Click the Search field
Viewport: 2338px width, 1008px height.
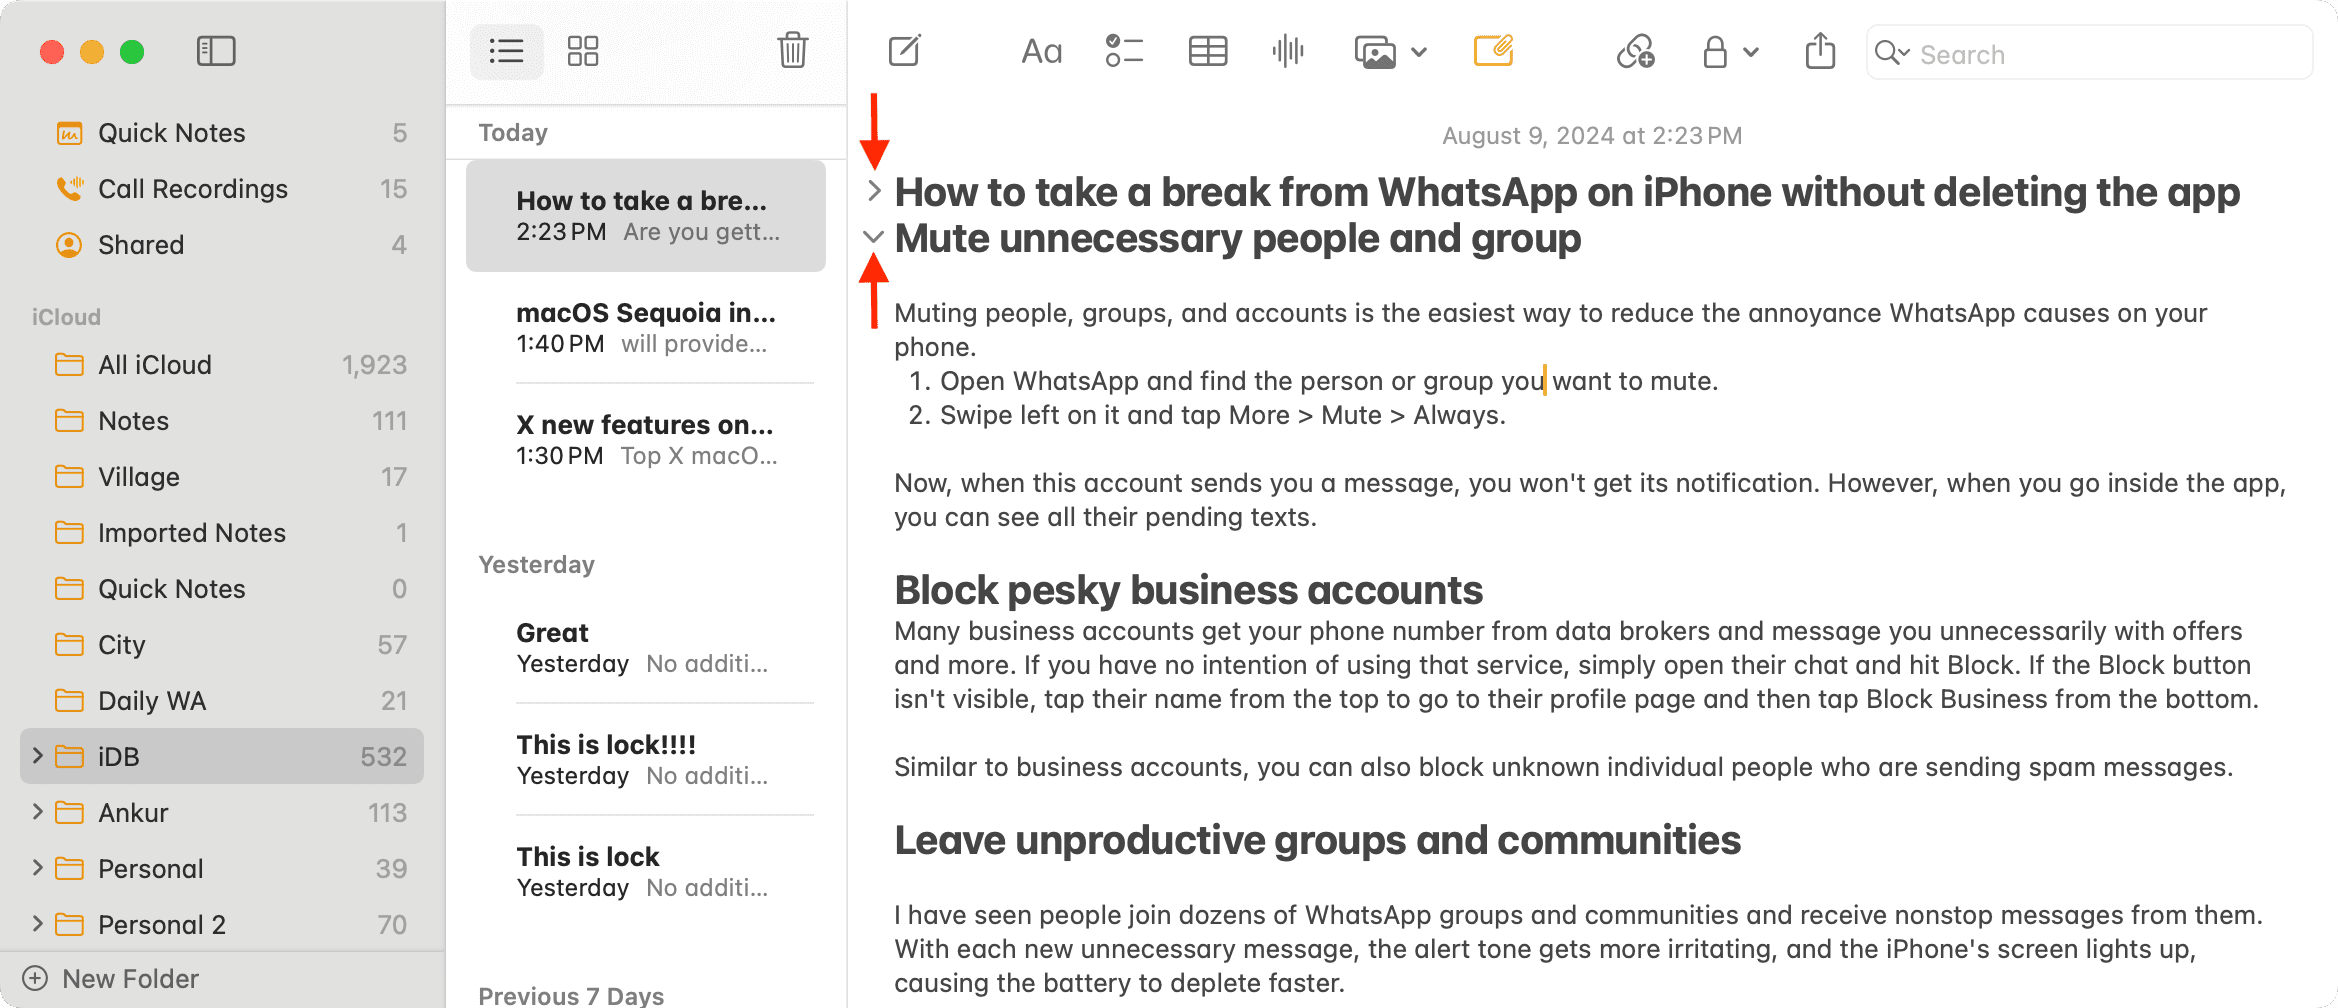[2100, 54]
